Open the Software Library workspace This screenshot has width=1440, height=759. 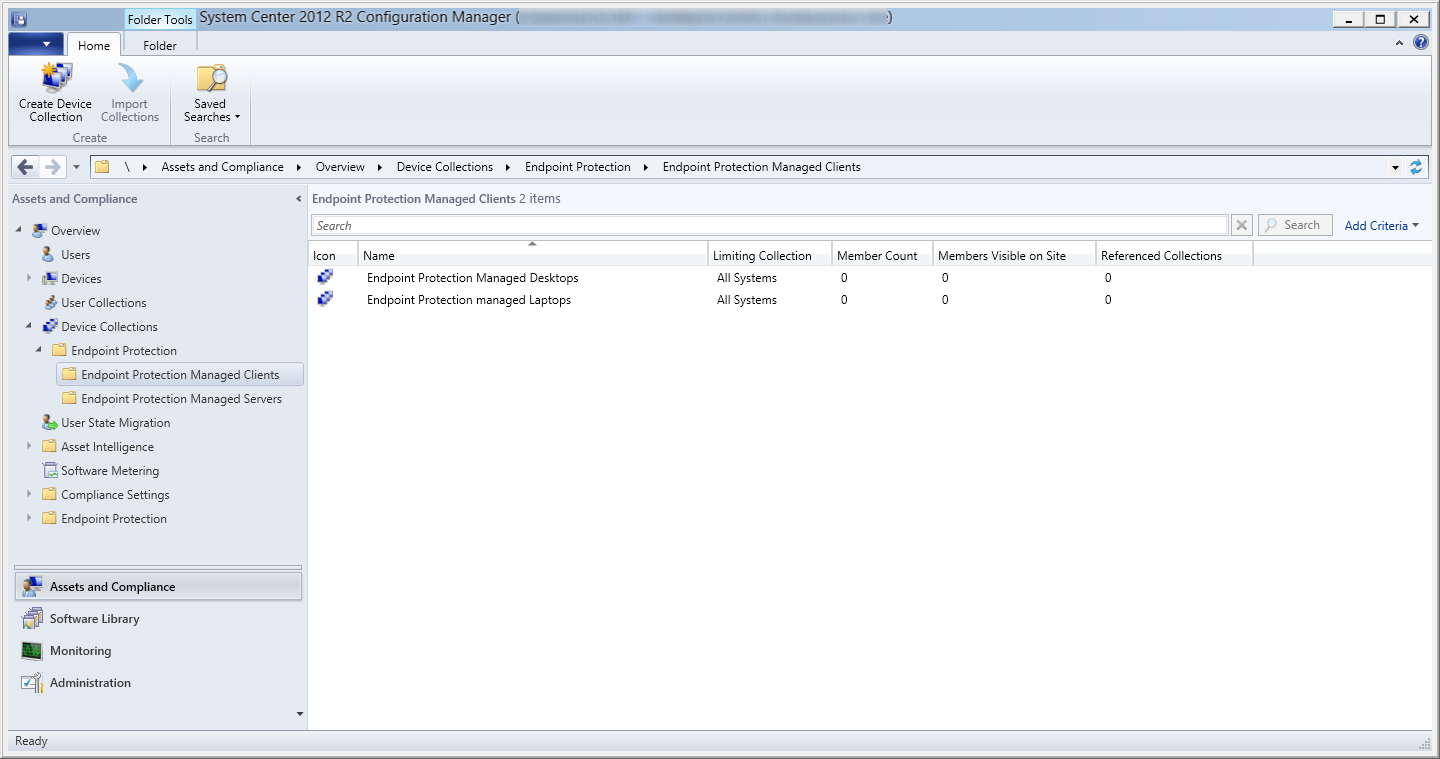(158, 619)
